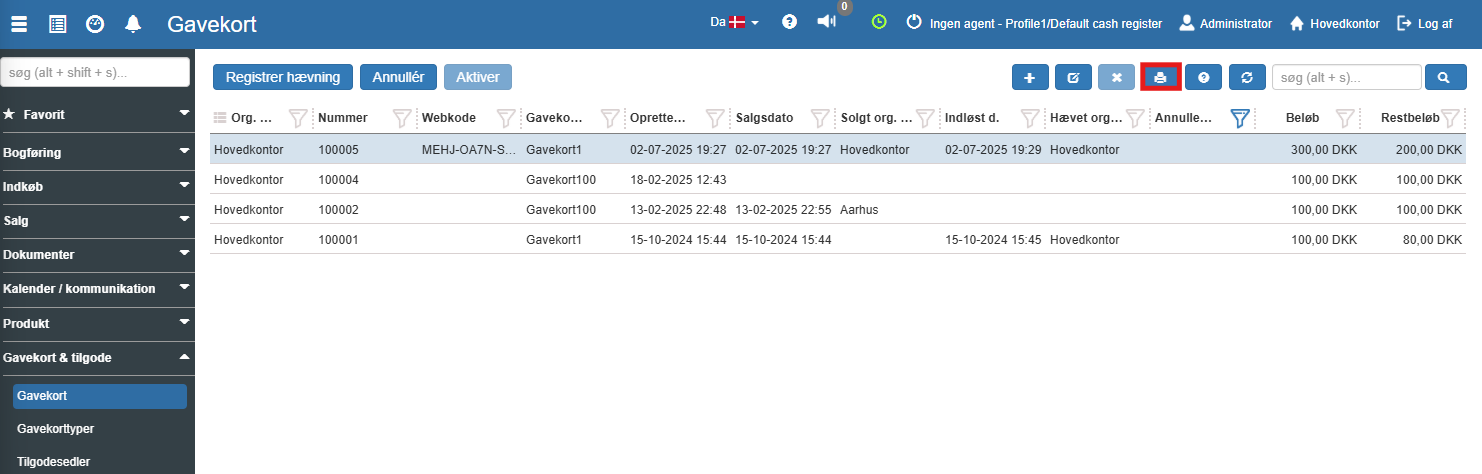Expand the Dokumenter sidebar section

(97, 254)
